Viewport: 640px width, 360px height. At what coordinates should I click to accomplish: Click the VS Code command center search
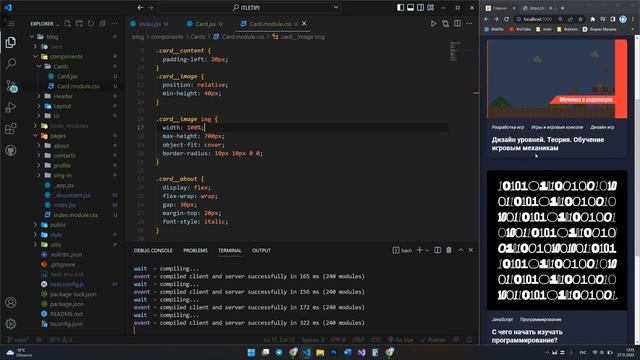click(249, 8)
